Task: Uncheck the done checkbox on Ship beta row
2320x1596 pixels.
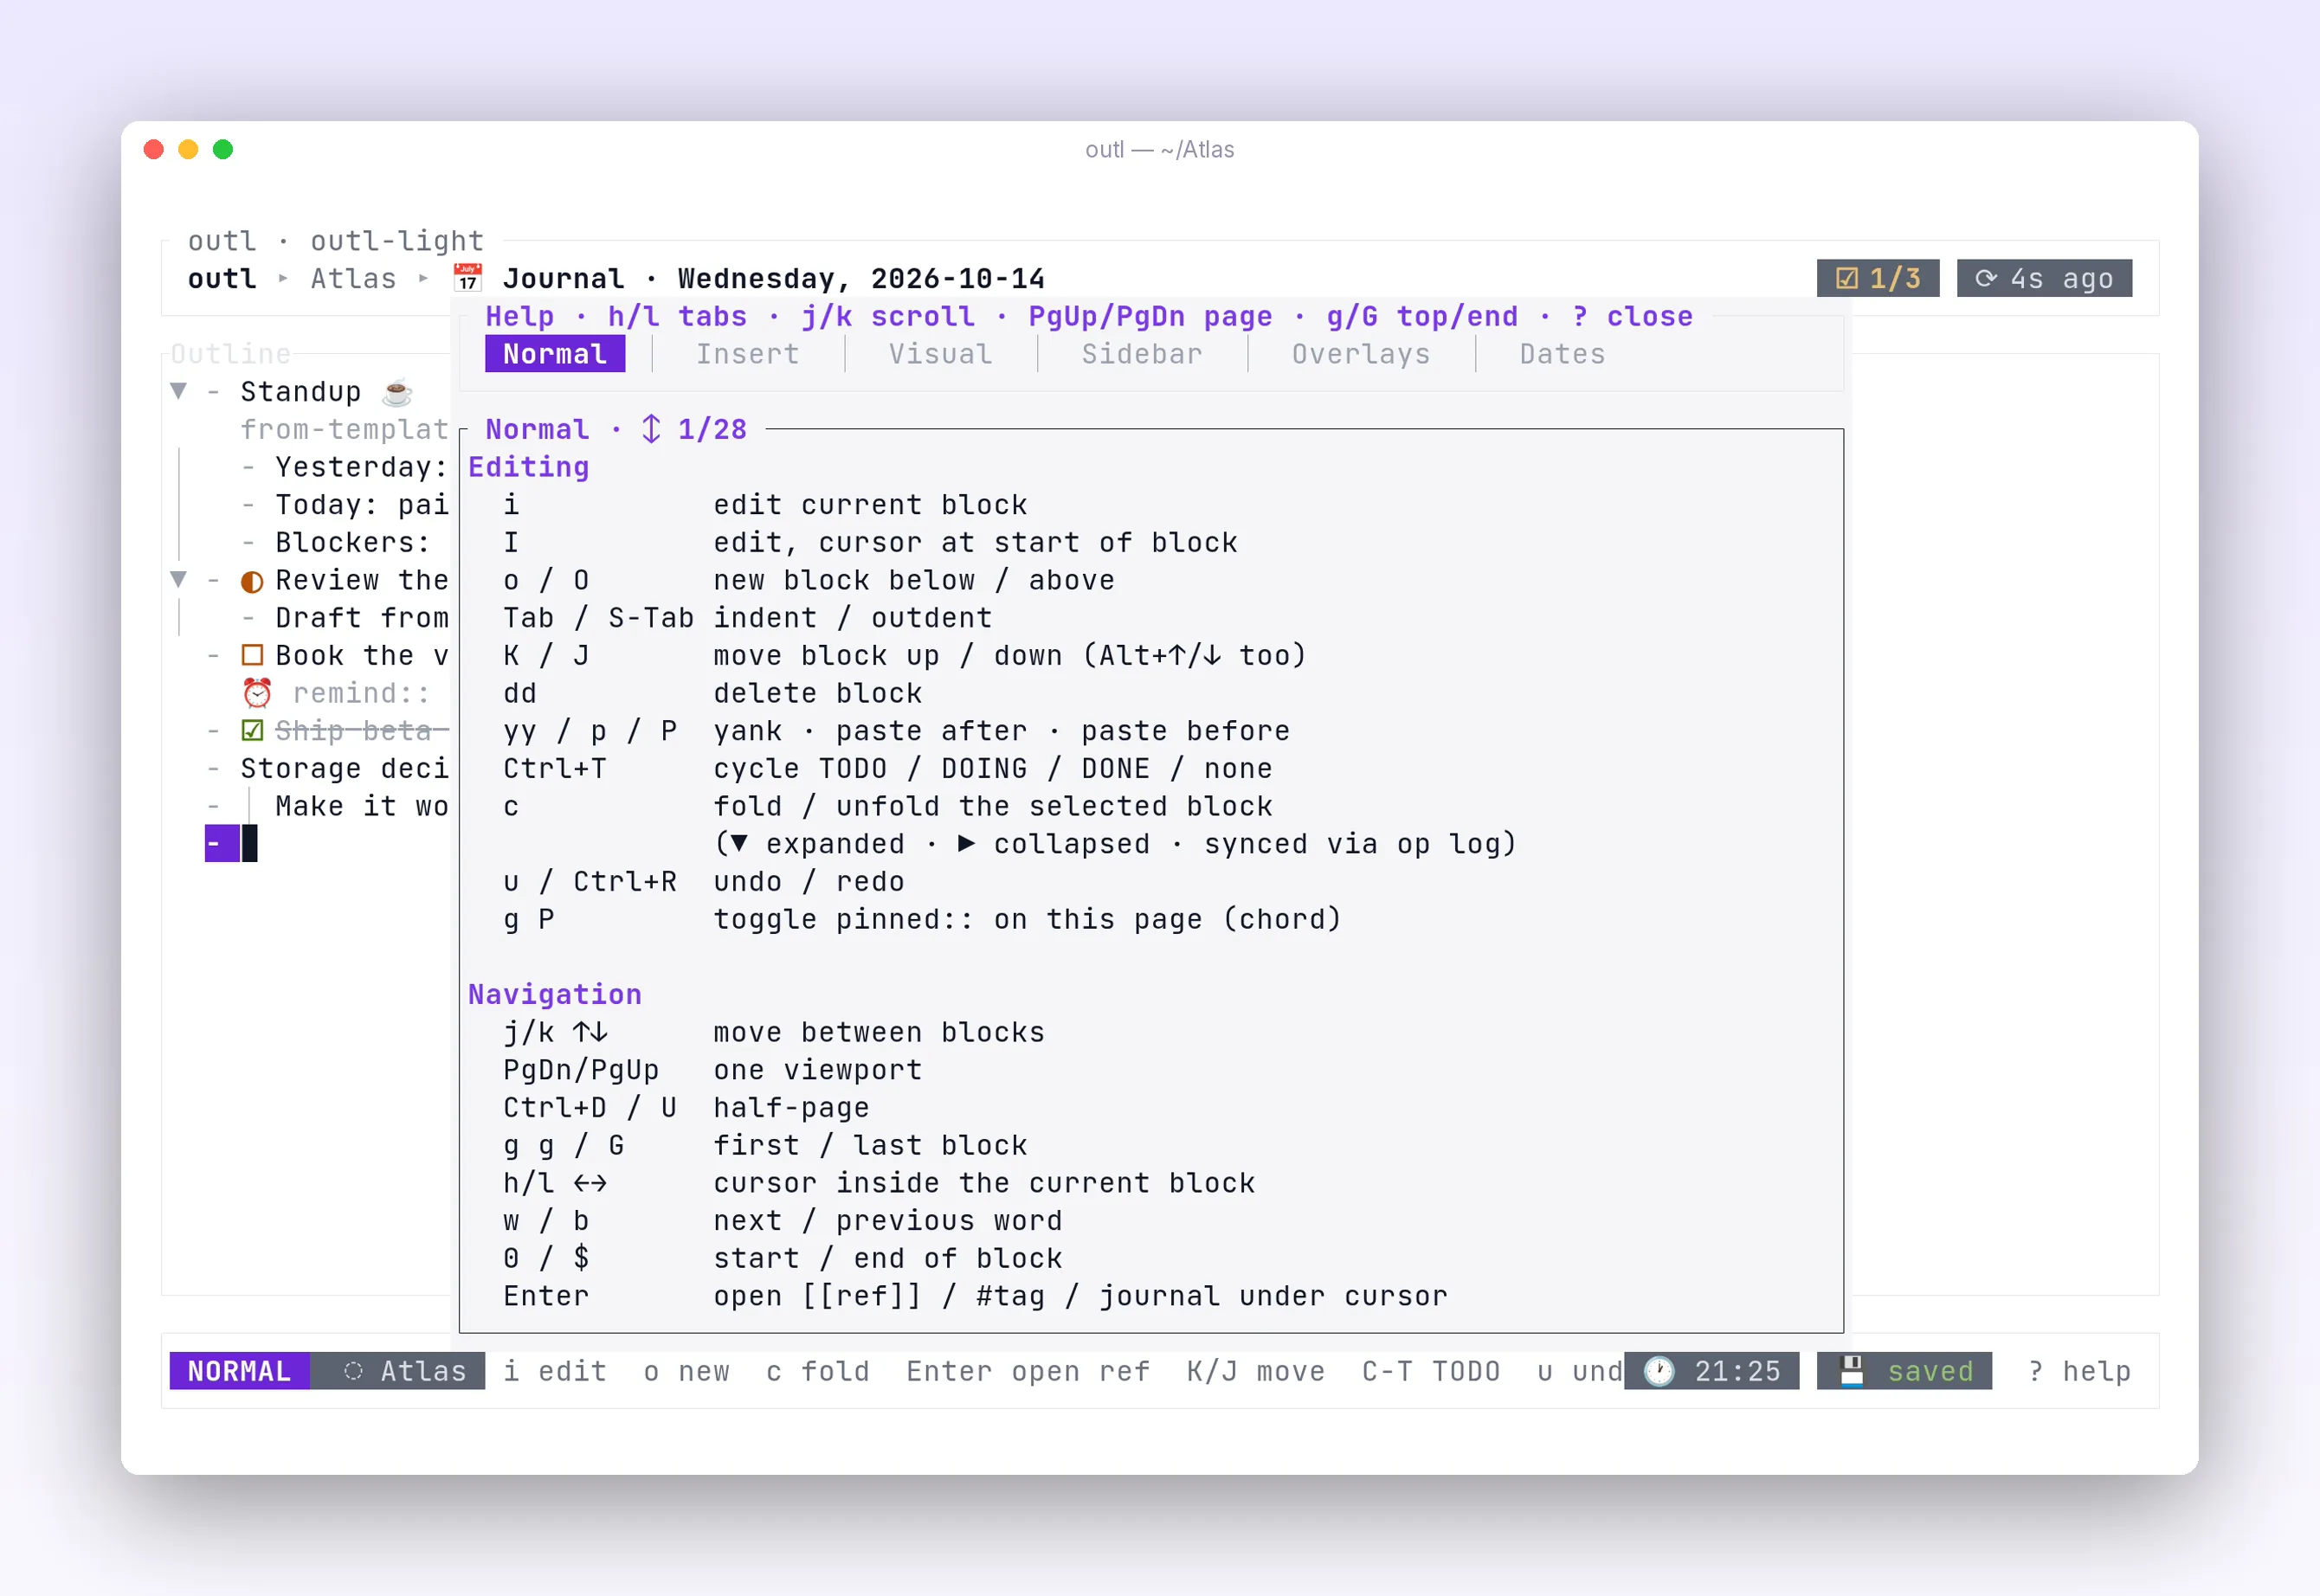Action: (252, 731)
